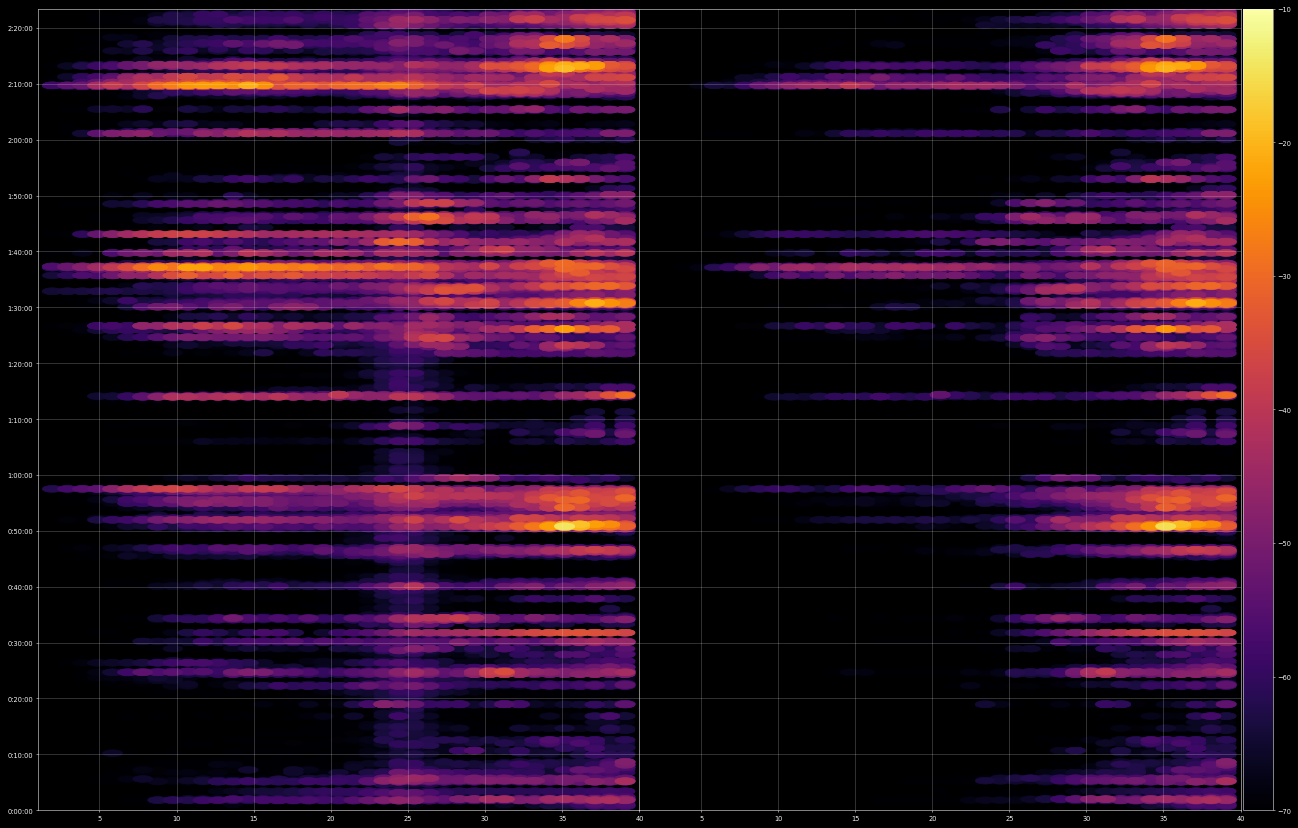This screenshot has width=1298, height=828.
Task: Click x-axis label 40 of left heatmap
Action: 639,819
